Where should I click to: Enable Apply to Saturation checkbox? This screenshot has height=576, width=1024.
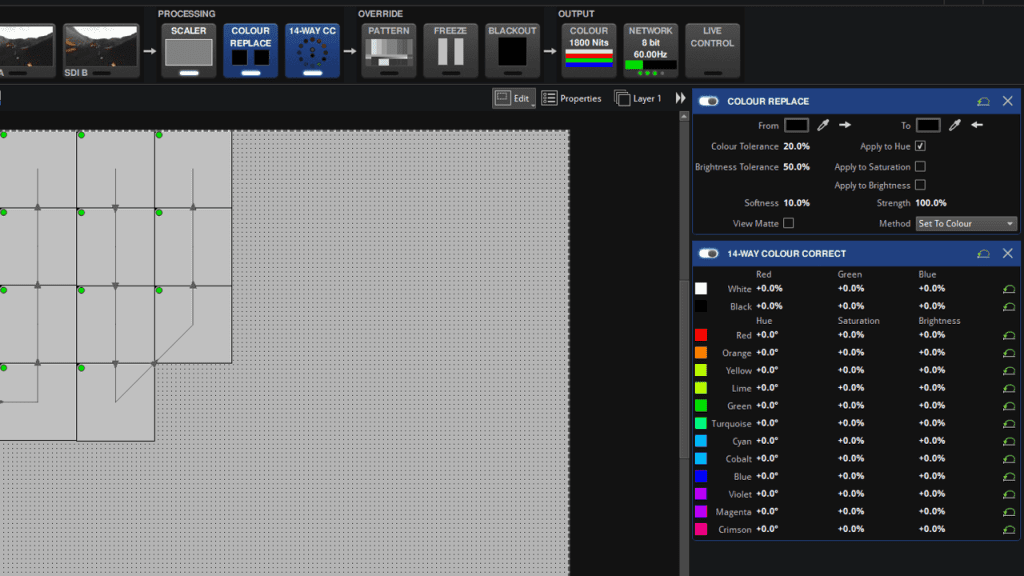tap(920, 167)
